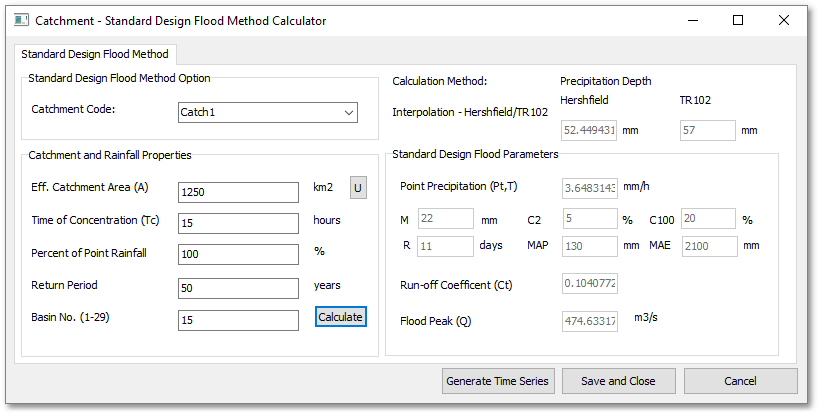Click the Basin No. input field

point(238,321)
